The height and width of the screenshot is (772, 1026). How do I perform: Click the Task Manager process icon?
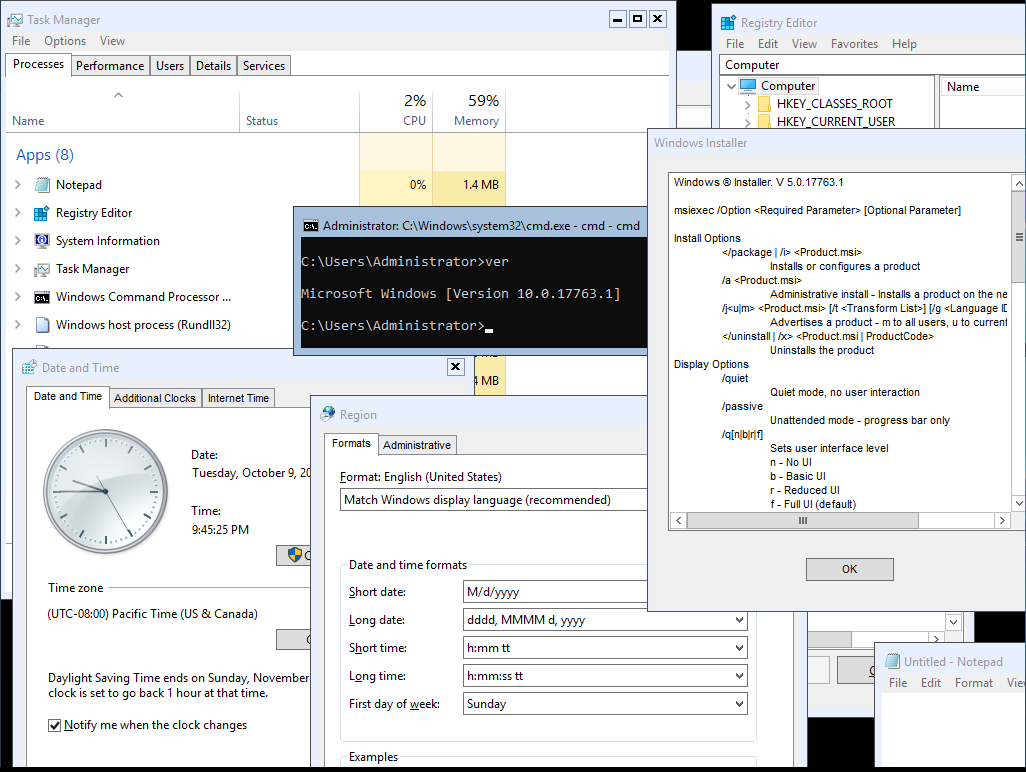(42, 269)
